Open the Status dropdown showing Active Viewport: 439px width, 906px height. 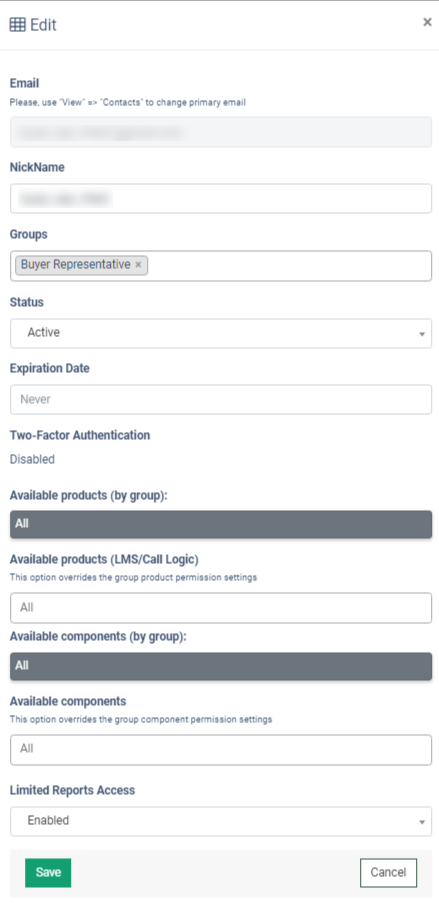tap(221, 333)
